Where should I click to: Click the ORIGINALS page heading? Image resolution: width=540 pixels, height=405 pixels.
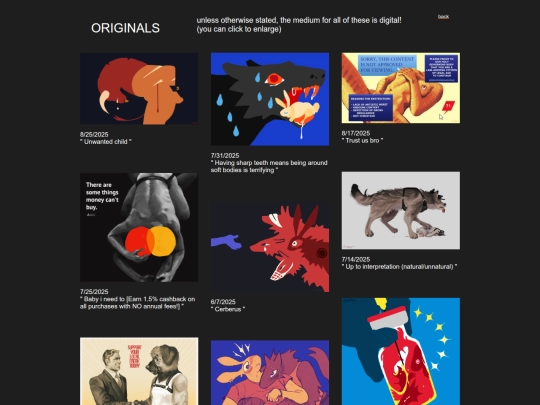coord(125,28)
